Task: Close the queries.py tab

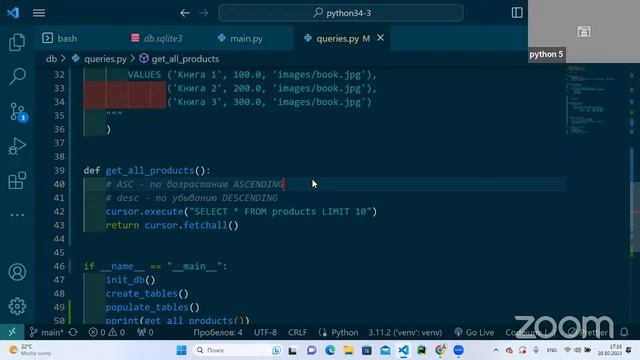Action: click(x=380, y=38)
